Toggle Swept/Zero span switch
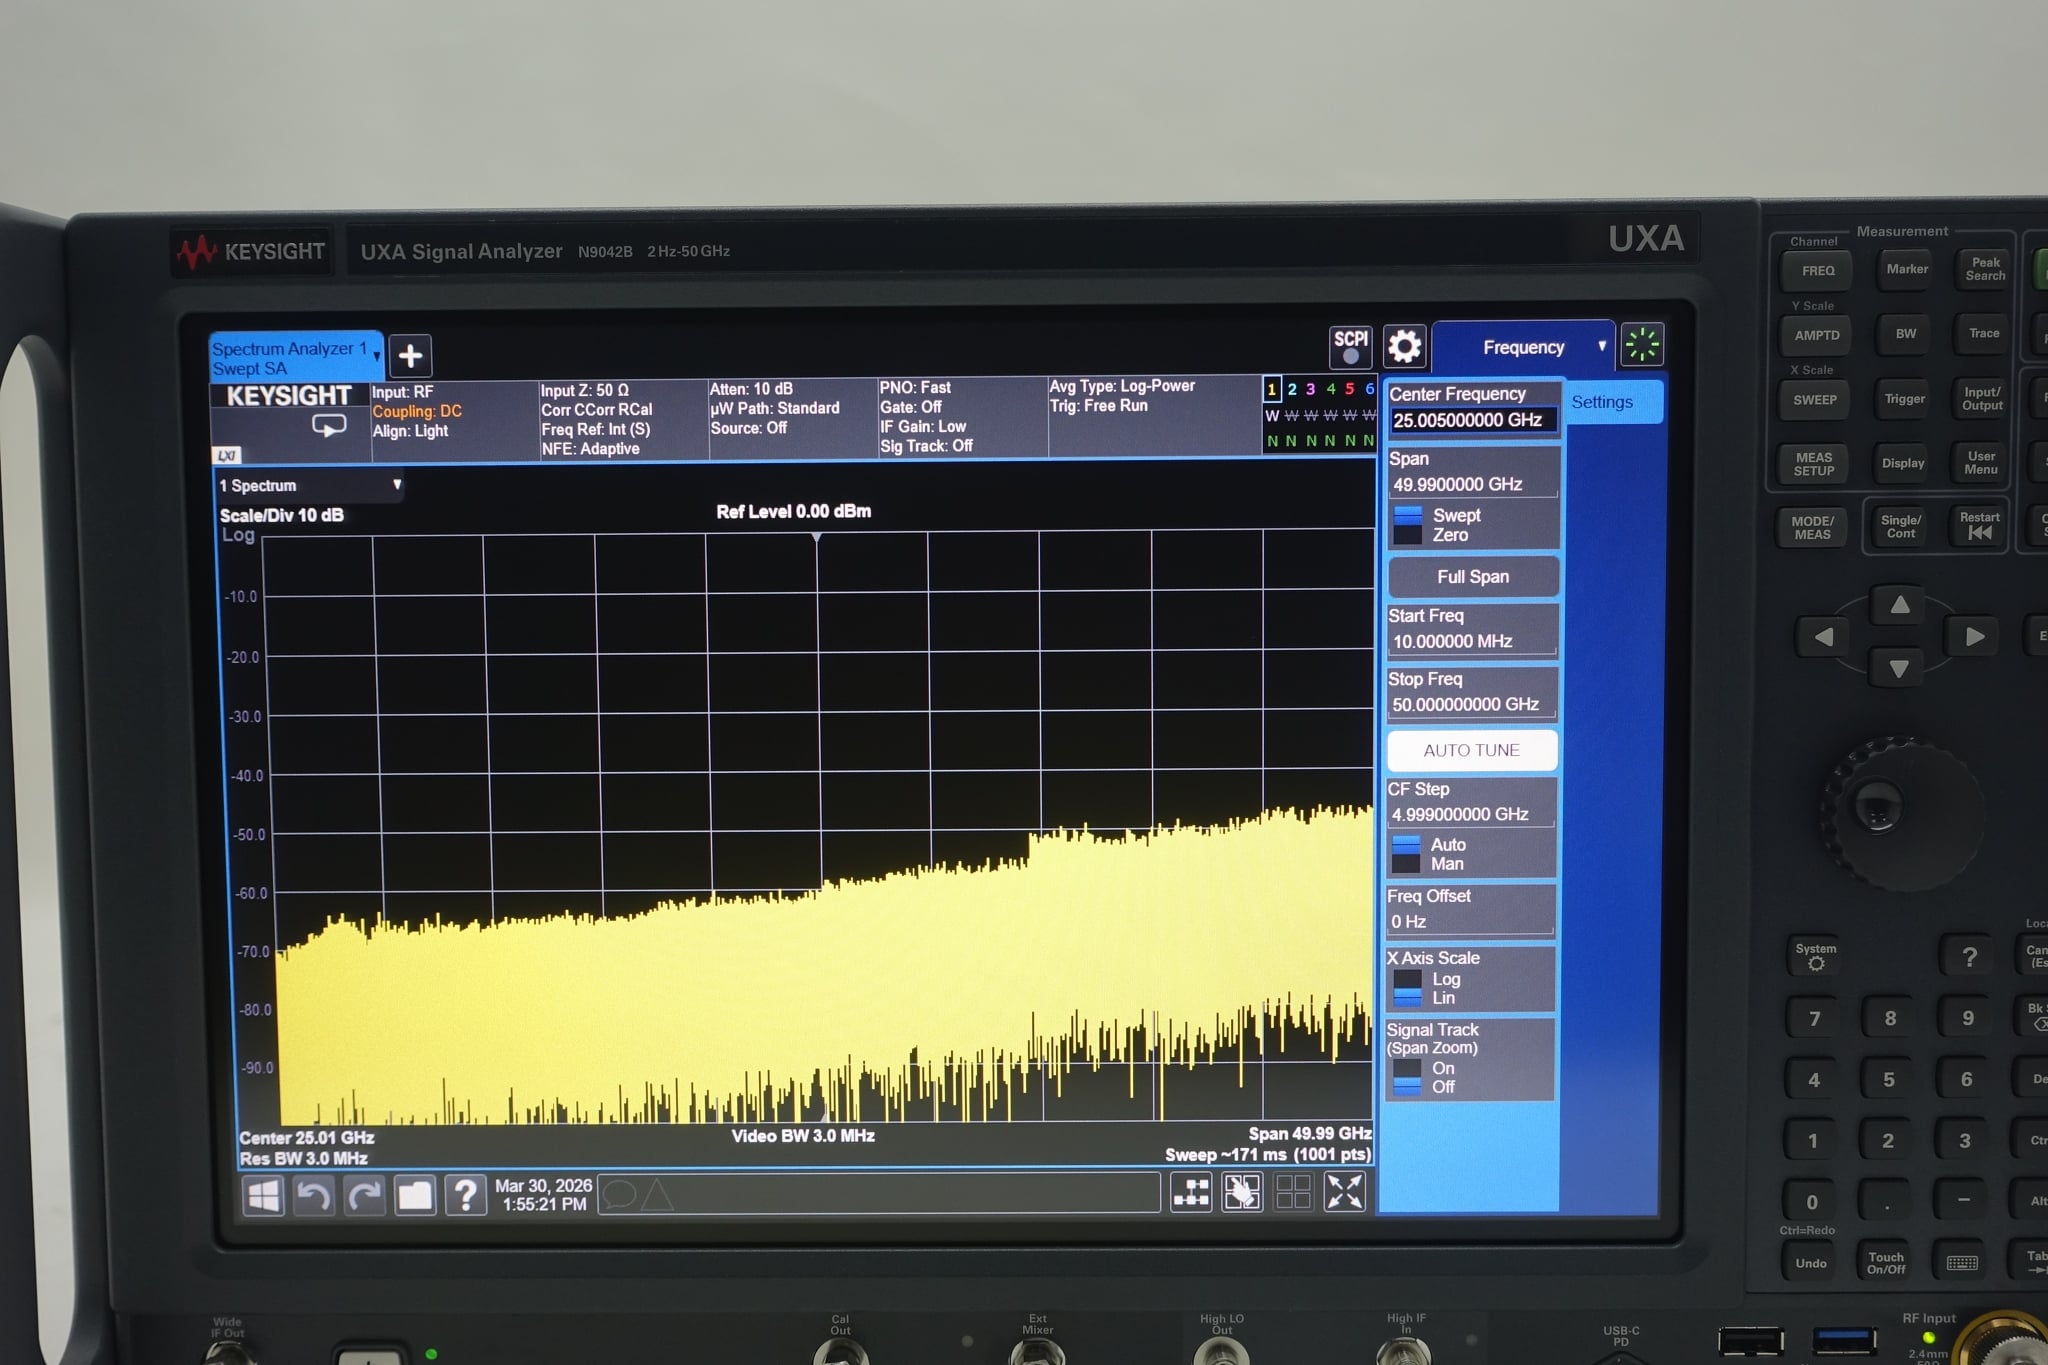Image resolution: width=2048 pixels, height=1365 pixels. 1408,525
